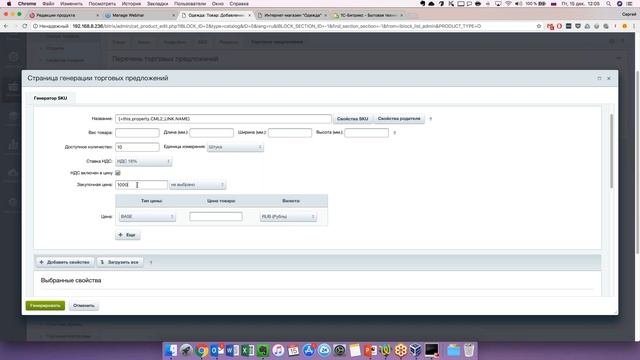Click 'Свойства SKU' button

click(x=353, y=119)
